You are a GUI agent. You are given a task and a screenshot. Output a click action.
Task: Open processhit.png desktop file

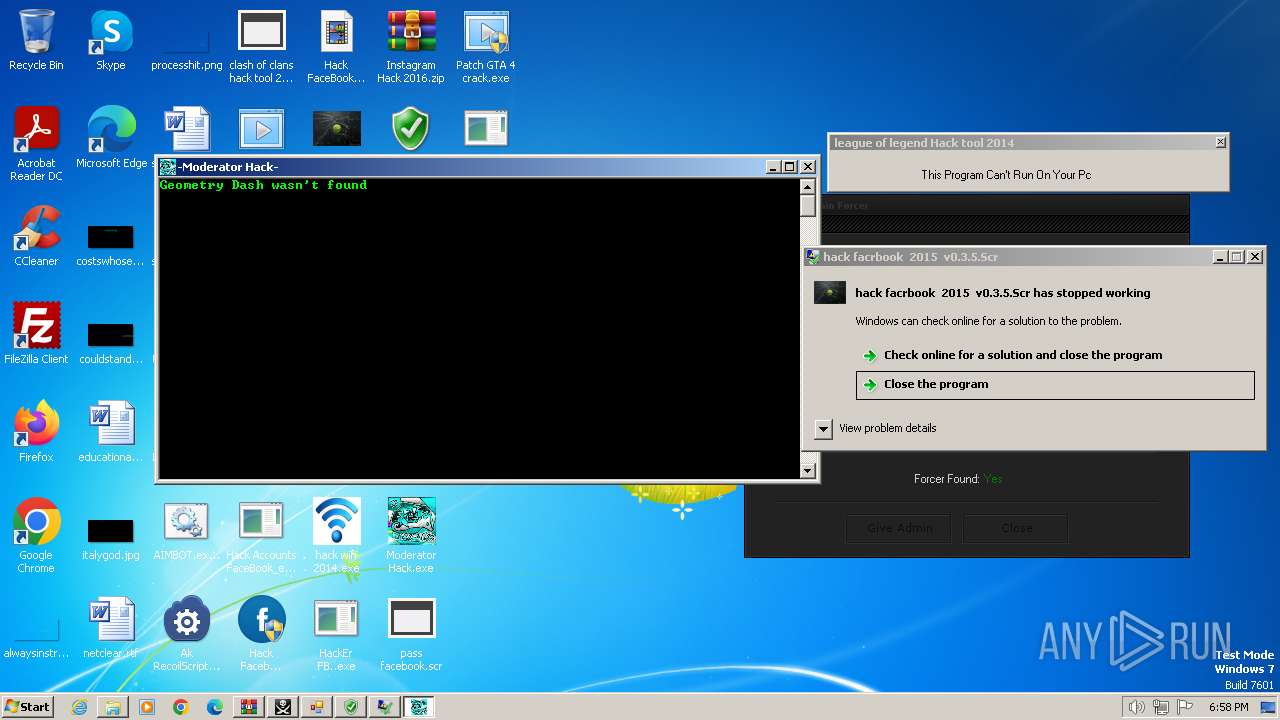186,45
